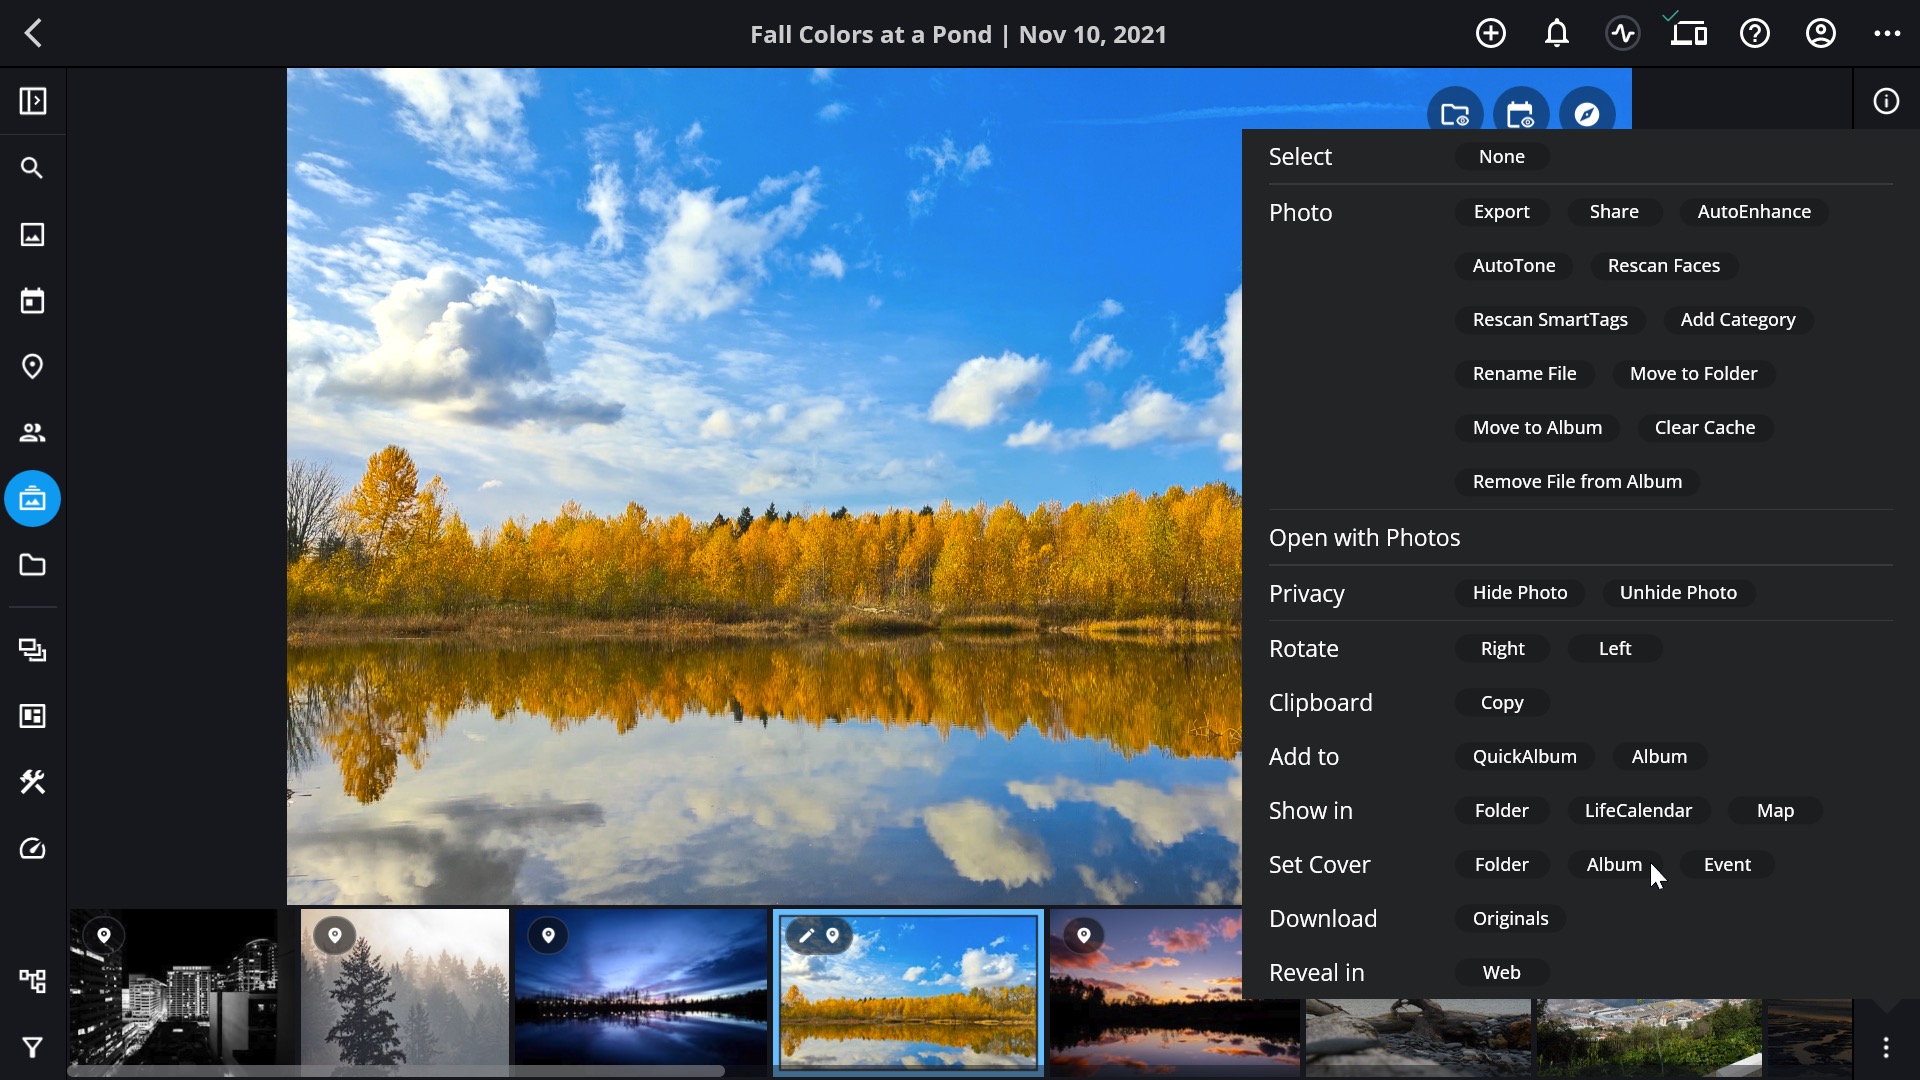Viewport: 1920px width, 1080px height.
Task: Open the bottom-right vertical dots menu
Action: pos(1886,1047)
